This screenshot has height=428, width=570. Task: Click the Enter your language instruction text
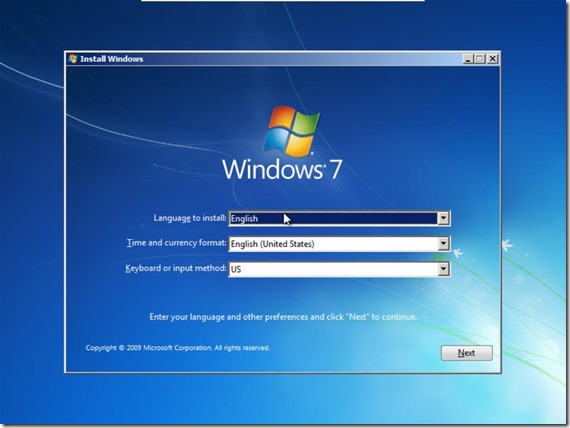pyautogui.click(x=283, y=317)
